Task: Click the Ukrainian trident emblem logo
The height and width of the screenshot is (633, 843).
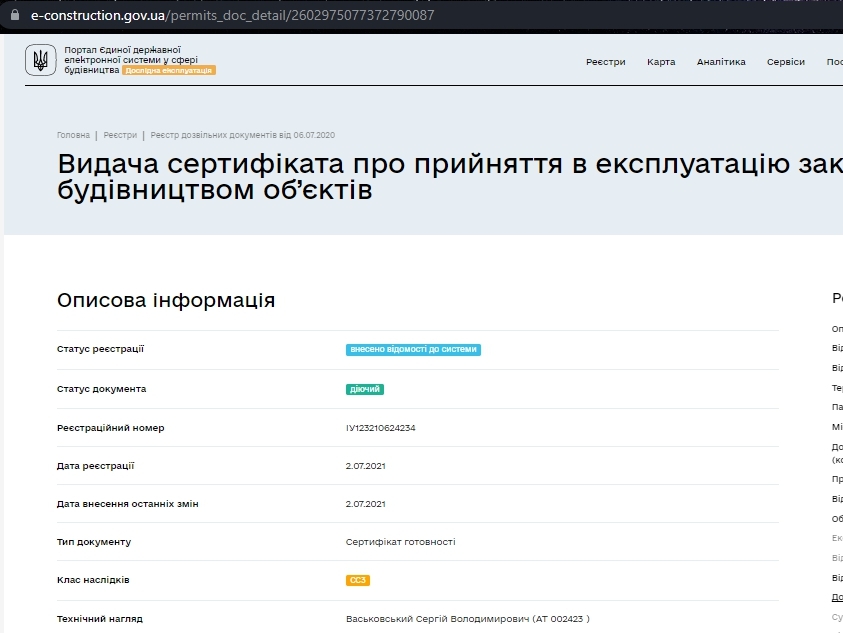Action: click(40, 60)
